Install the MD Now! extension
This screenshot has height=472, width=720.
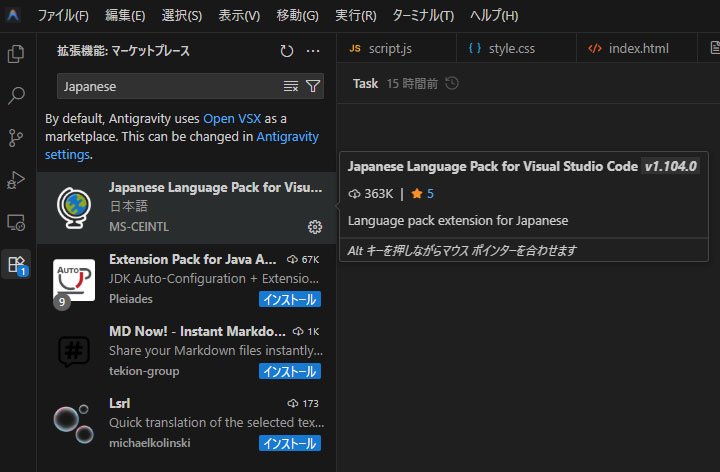[290, 371]
